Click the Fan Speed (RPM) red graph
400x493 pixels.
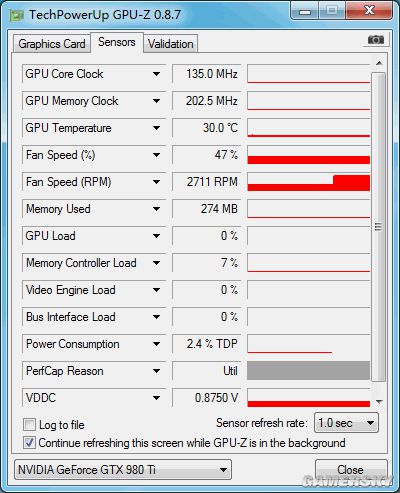(x=309, y=182)
